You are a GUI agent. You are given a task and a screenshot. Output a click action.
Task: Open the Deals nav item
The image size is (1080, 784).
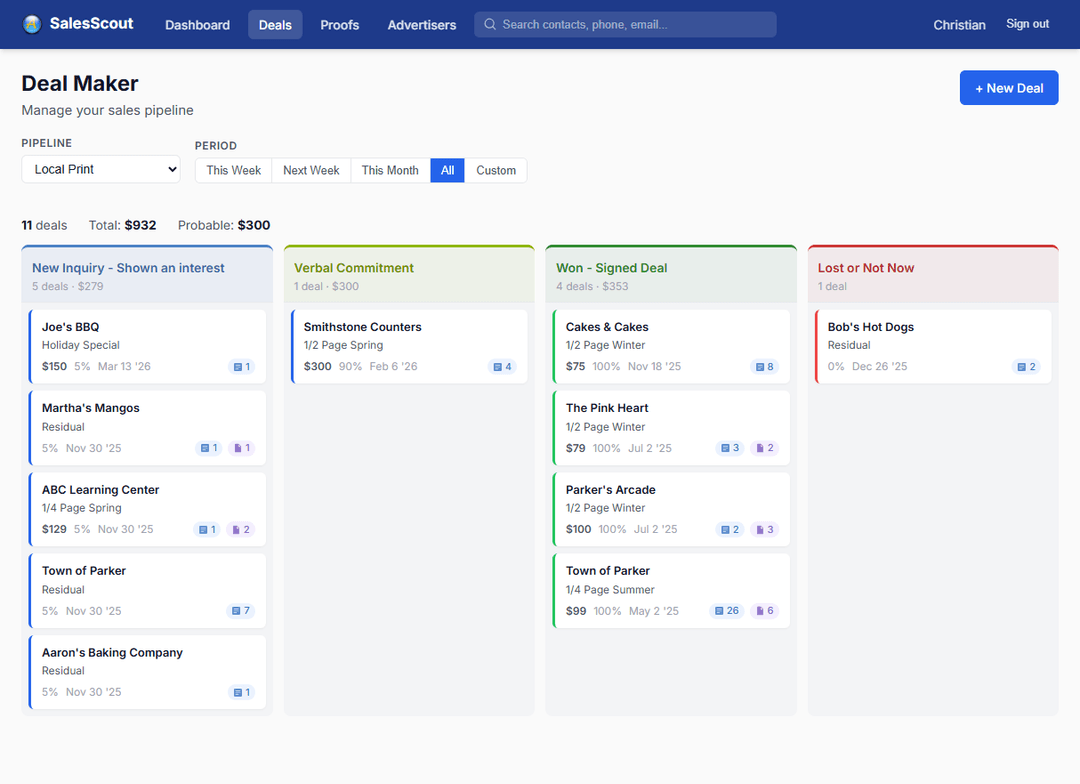click(276, 25)
